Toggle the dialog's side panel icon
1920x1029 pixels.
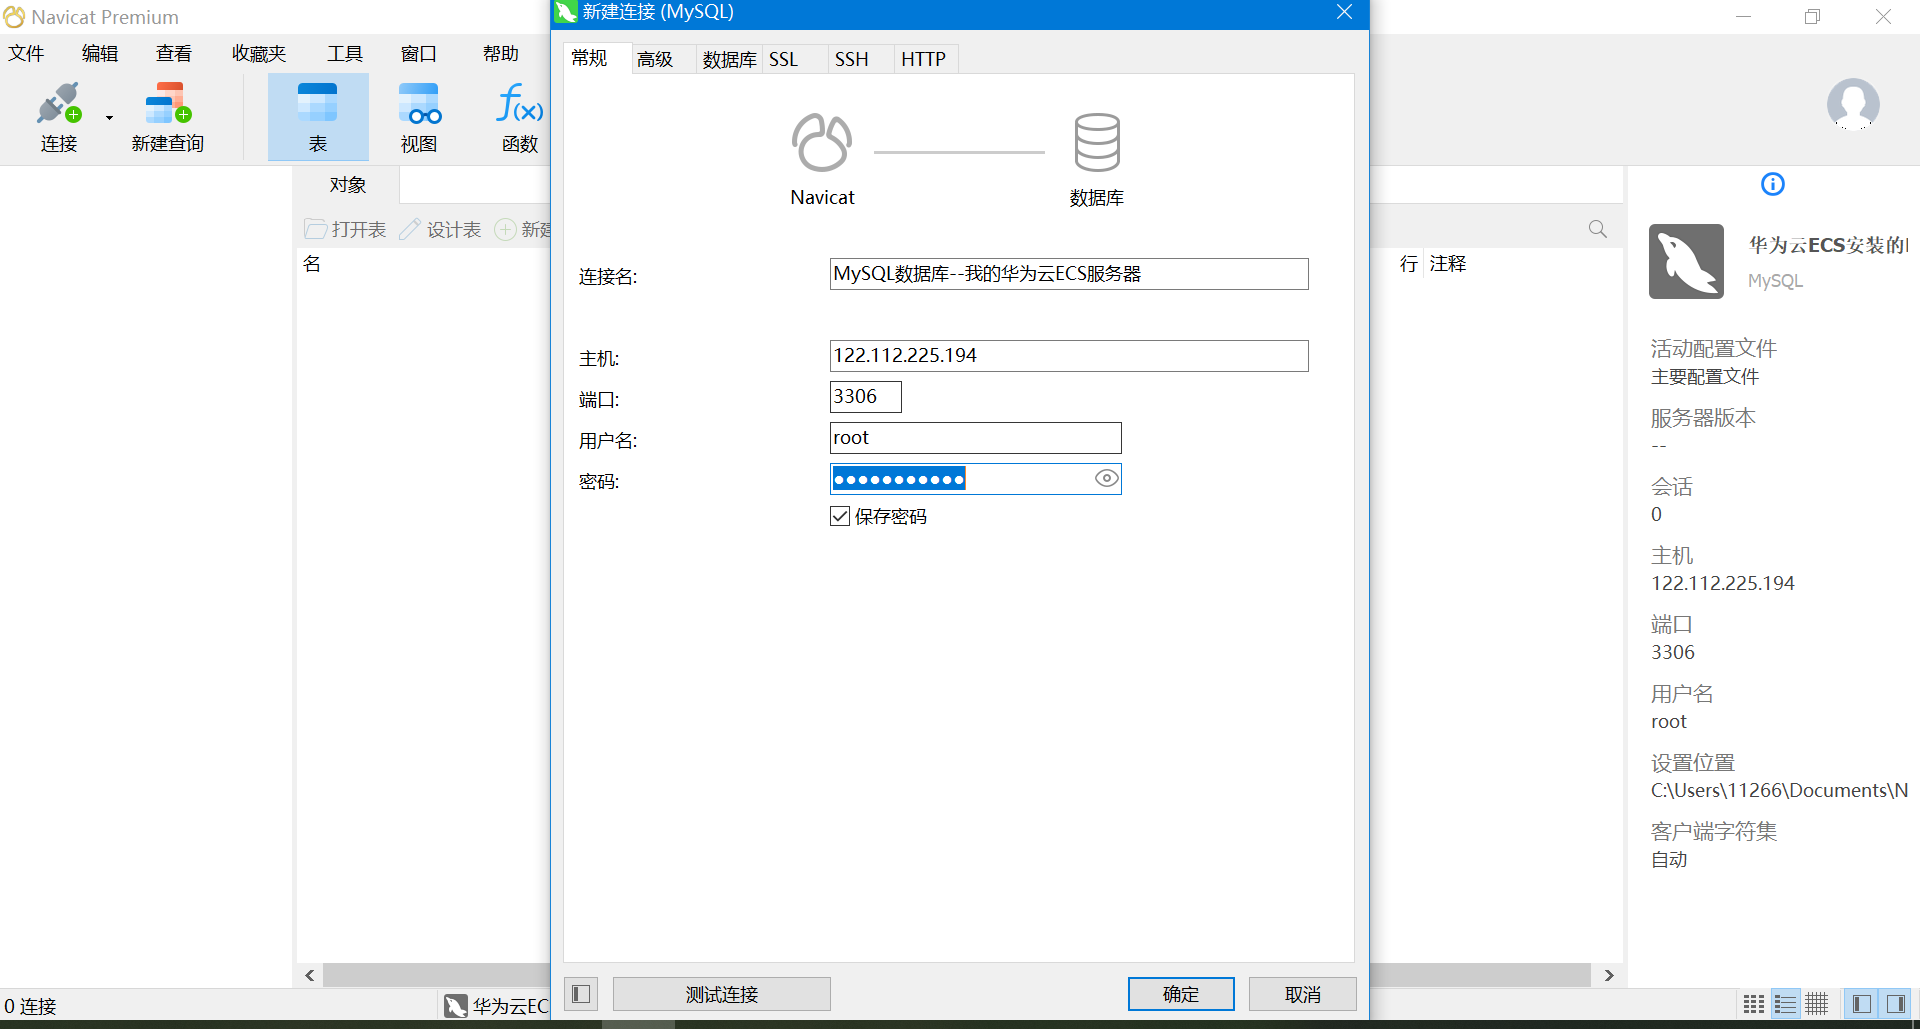coord(581,994)
